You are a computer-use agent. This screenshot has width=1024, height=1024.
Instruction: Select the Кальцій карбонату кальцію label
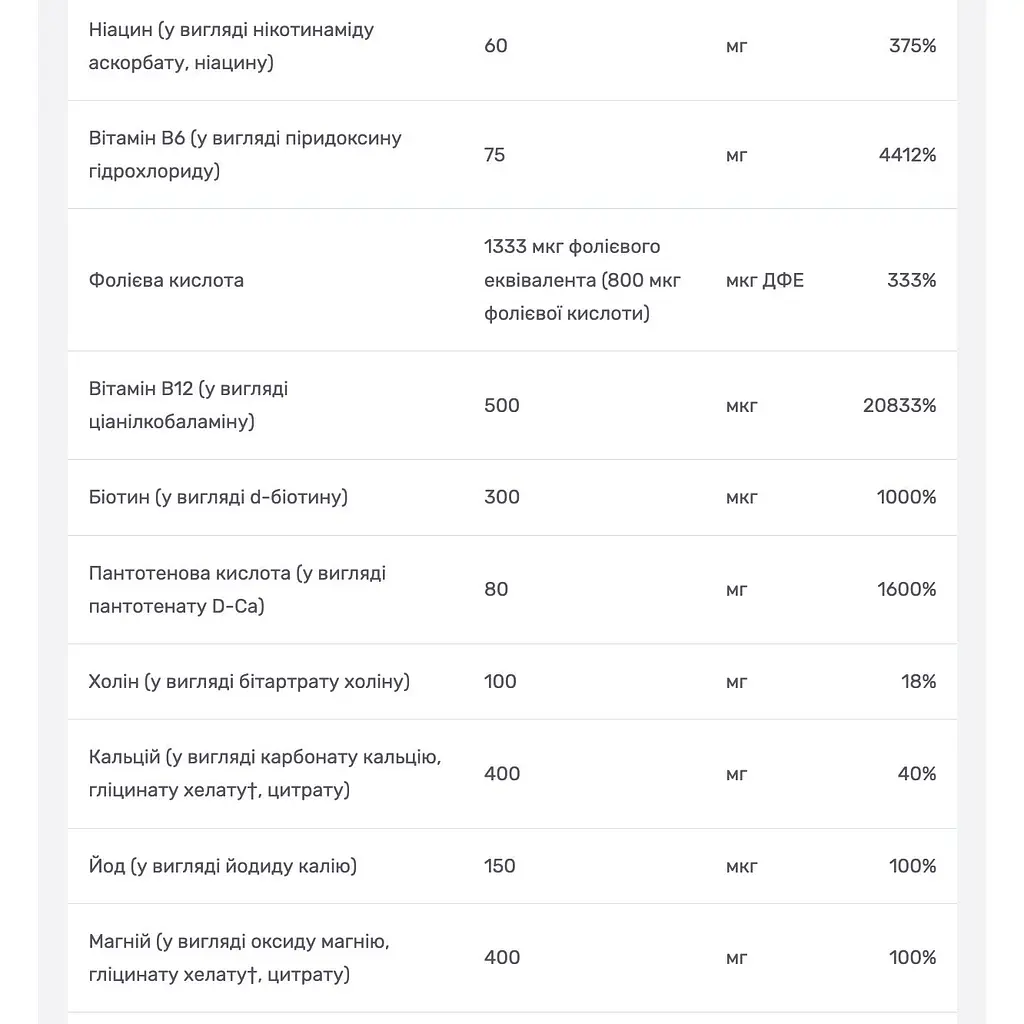pos(264,774)
